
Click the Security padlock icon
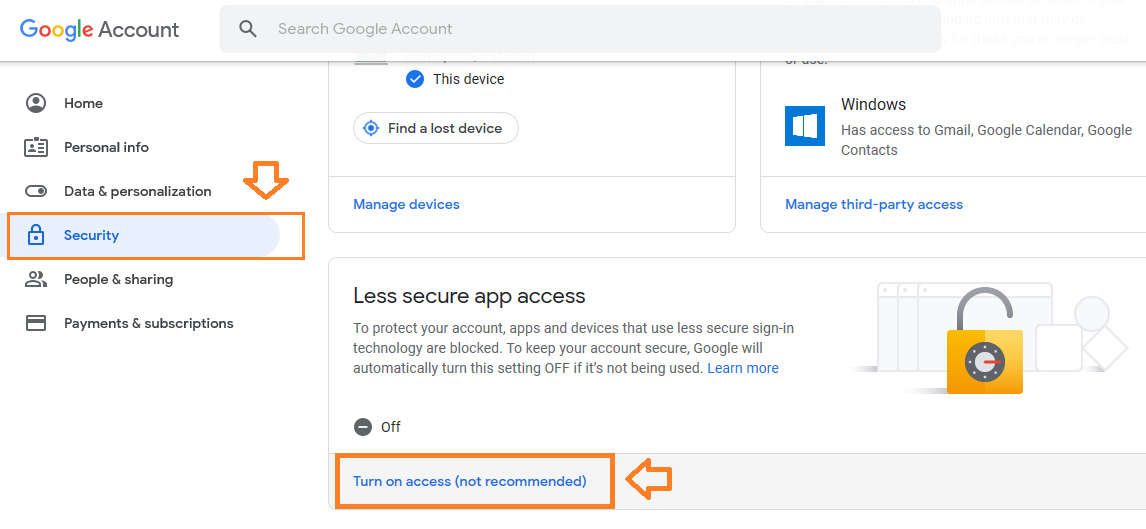(x=36, y=235)
